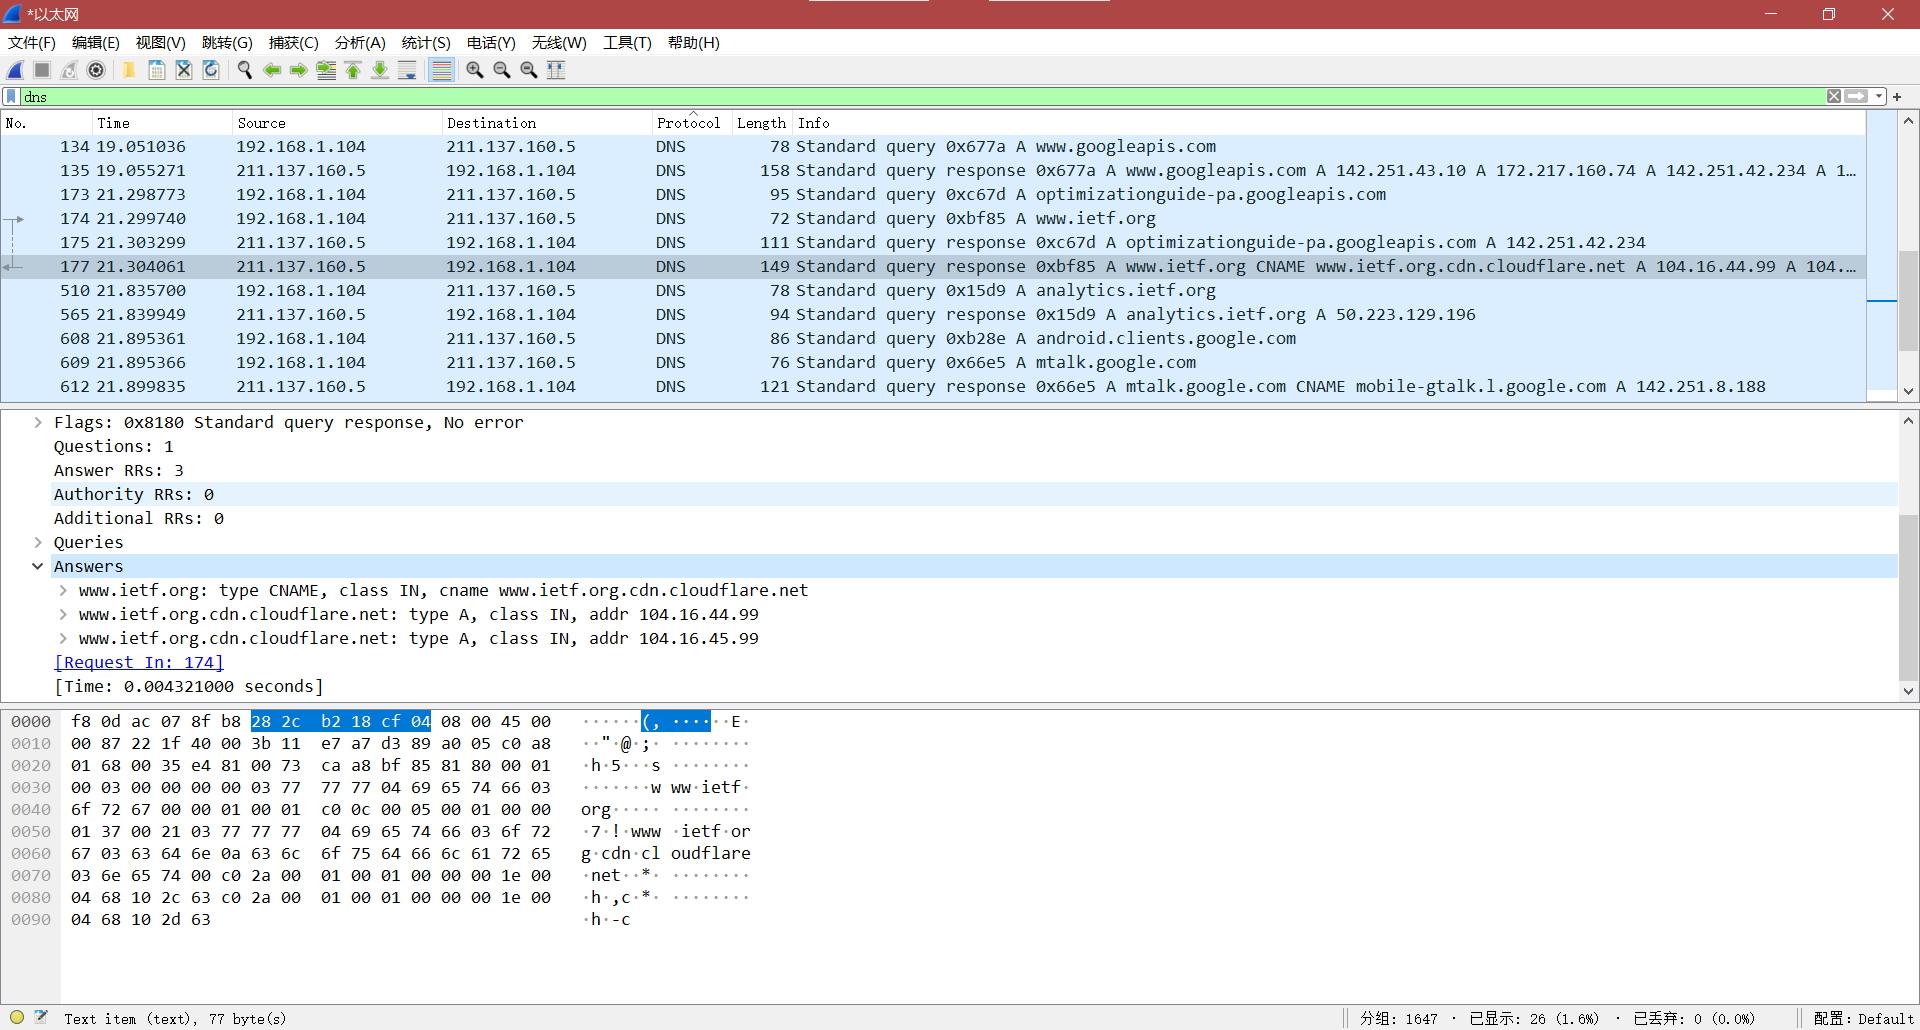Stop the running packet capture
1920x1030 pixels.
[x=42, y=70]
